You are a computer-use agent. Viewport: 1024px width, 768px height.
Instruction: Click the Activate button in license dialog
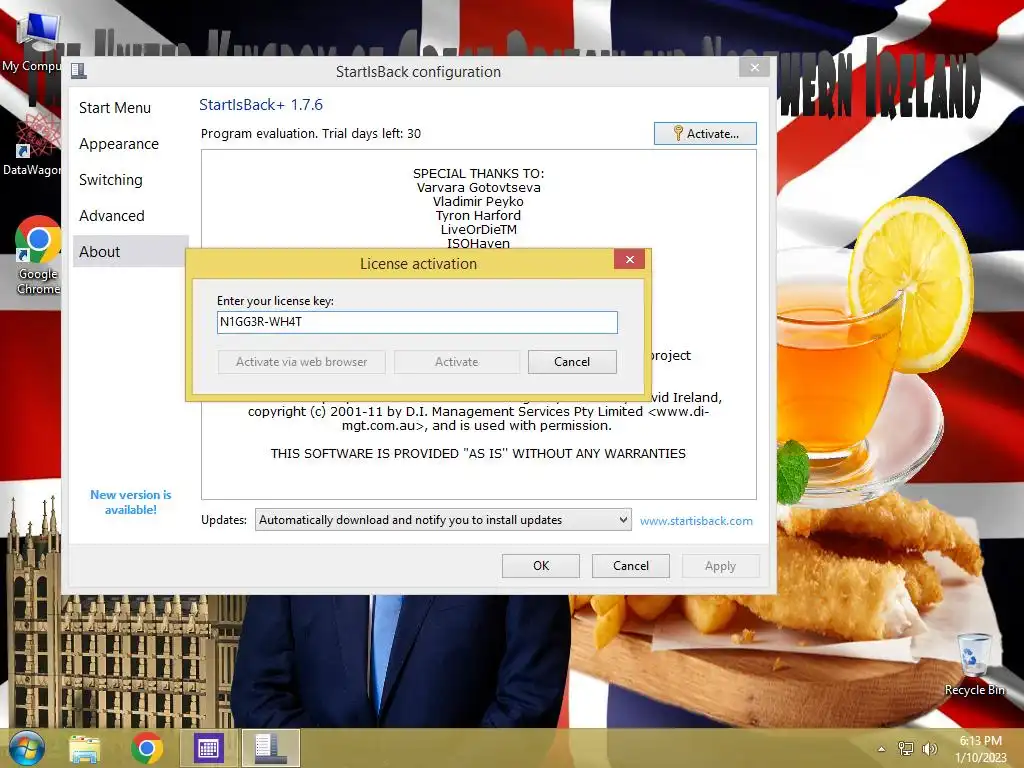456,362
